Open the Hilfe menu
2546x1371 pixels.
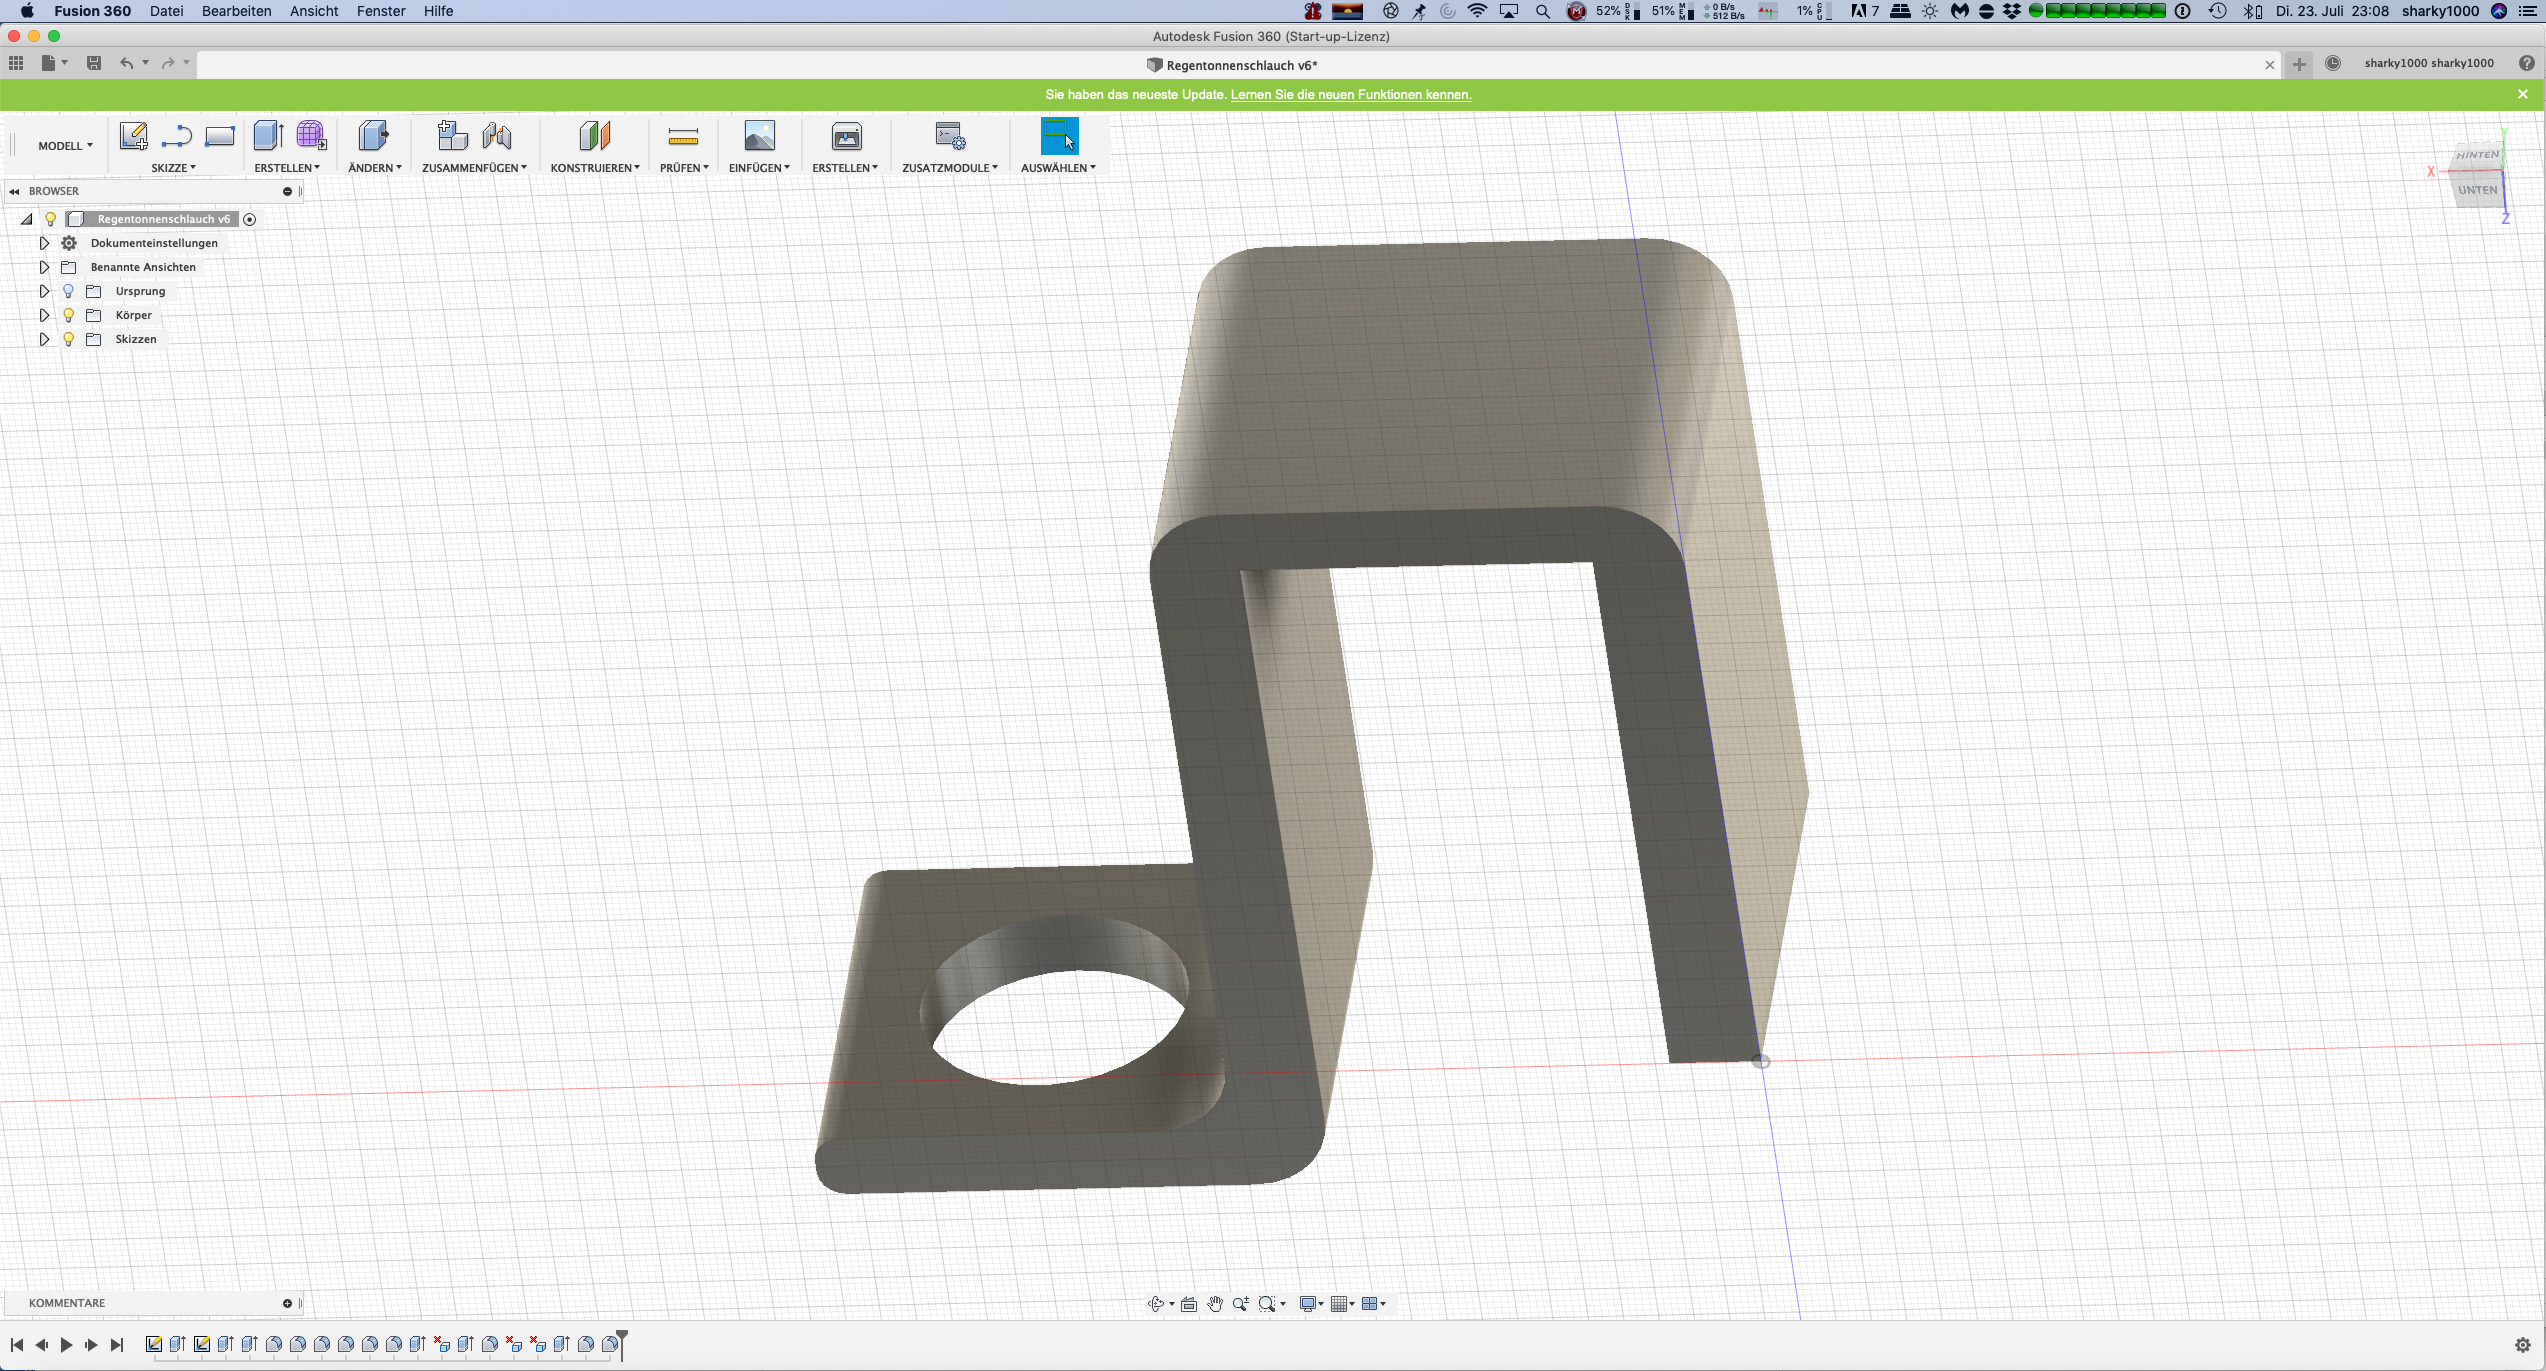438,11
